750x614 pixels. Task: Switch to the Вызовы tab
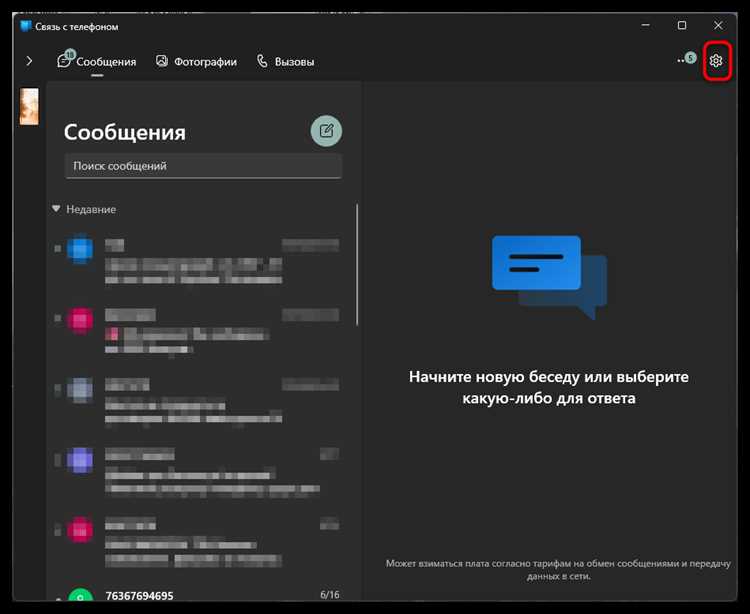(286, 62)
